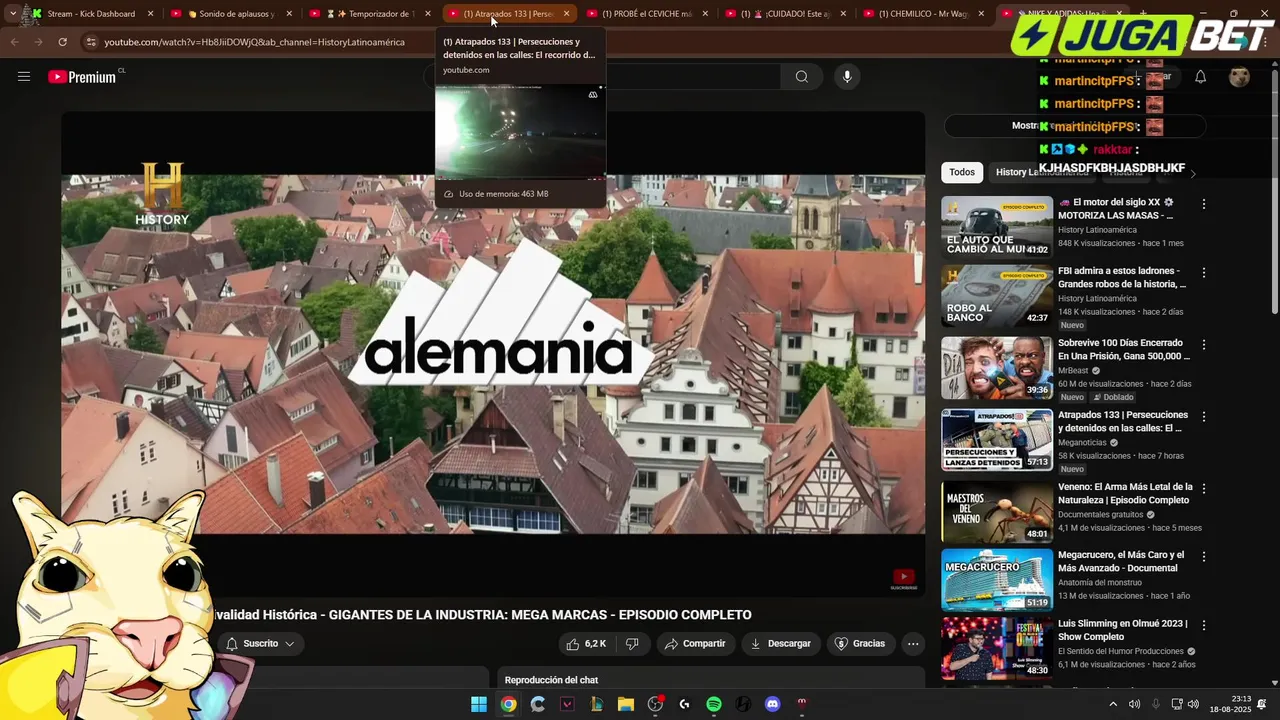Open more actions menu under the video
The height and width of the screenshot is (720, 1280).
point(913,643)
